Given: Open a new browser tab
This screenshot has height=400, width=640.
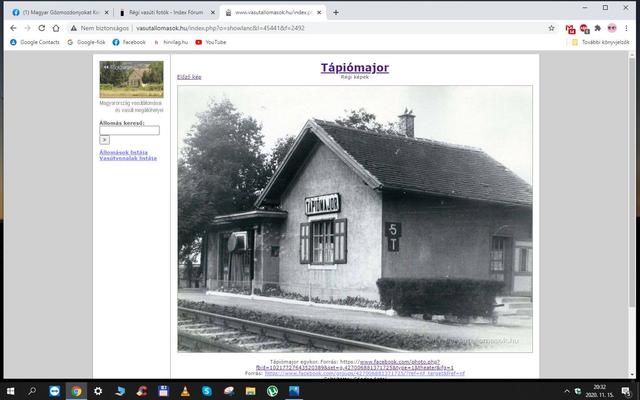Looking at the screenshot, I should point(336,13).
